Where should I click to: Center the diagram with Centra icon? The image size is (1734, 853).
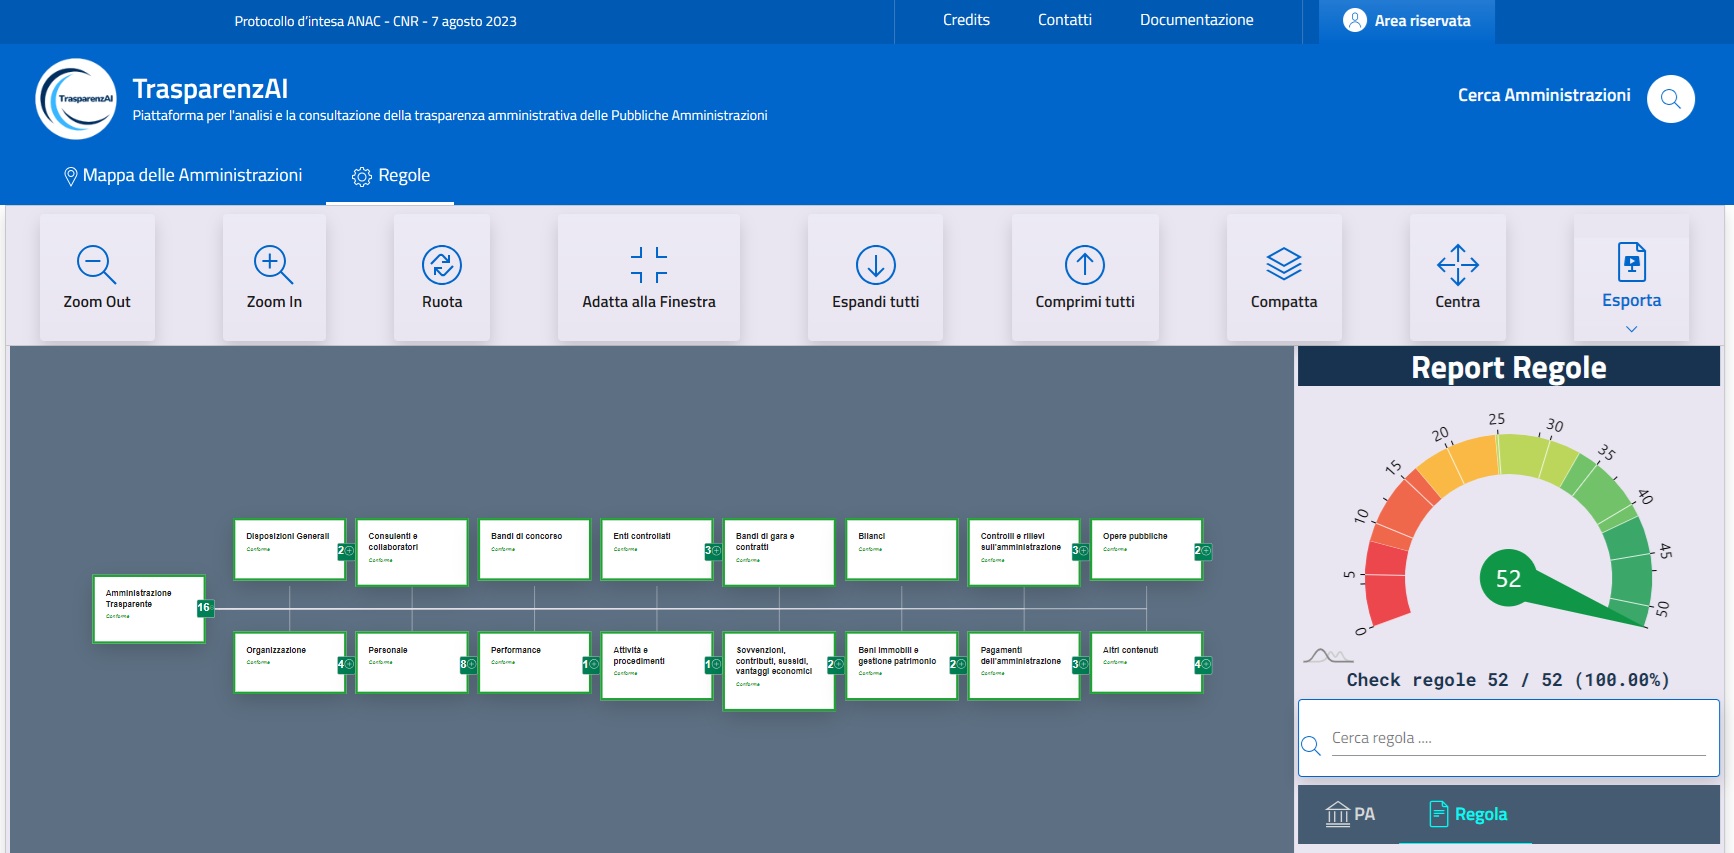pos(1457,265)
